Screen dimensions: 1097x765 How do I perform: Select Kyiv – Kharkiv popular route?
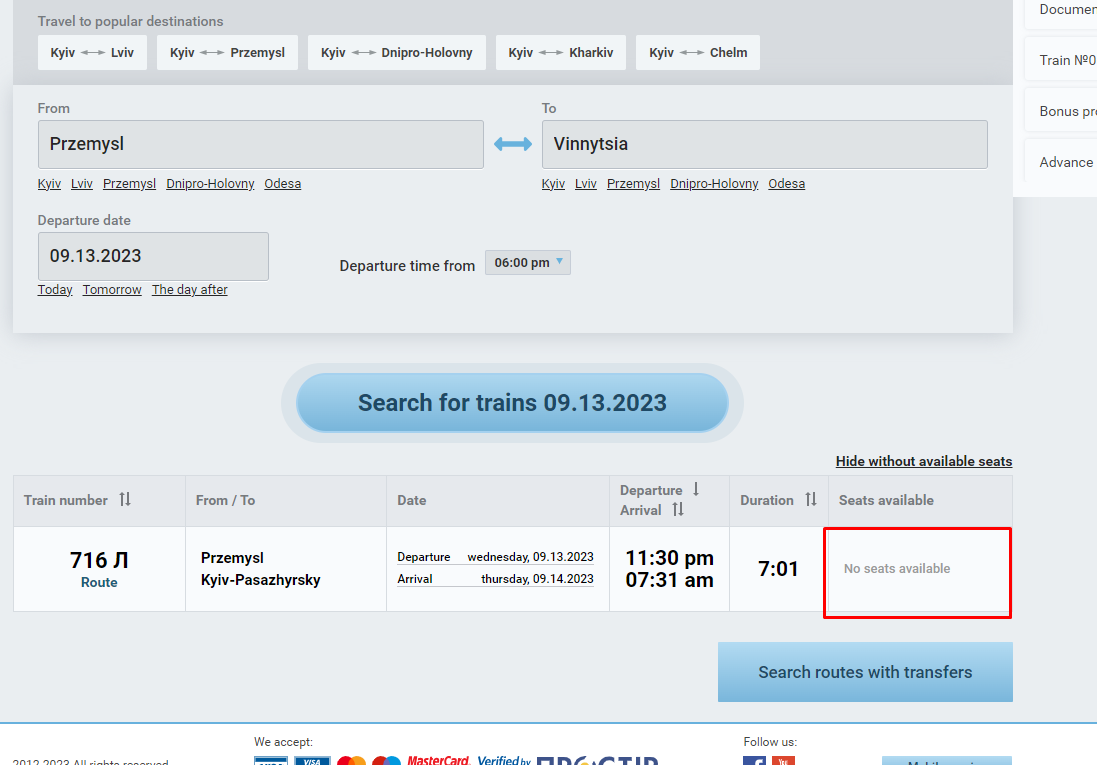click(561, 52)
